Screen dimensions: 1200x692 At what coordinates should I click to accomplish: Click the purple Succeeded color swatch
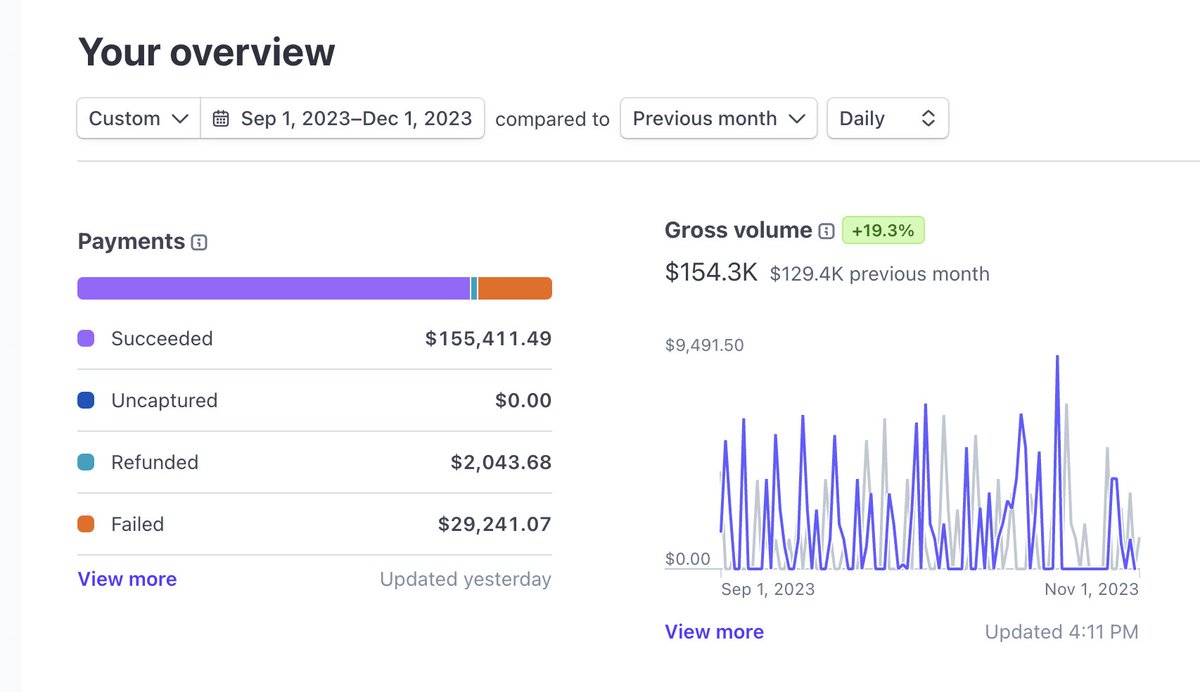[x=86, y=338]
